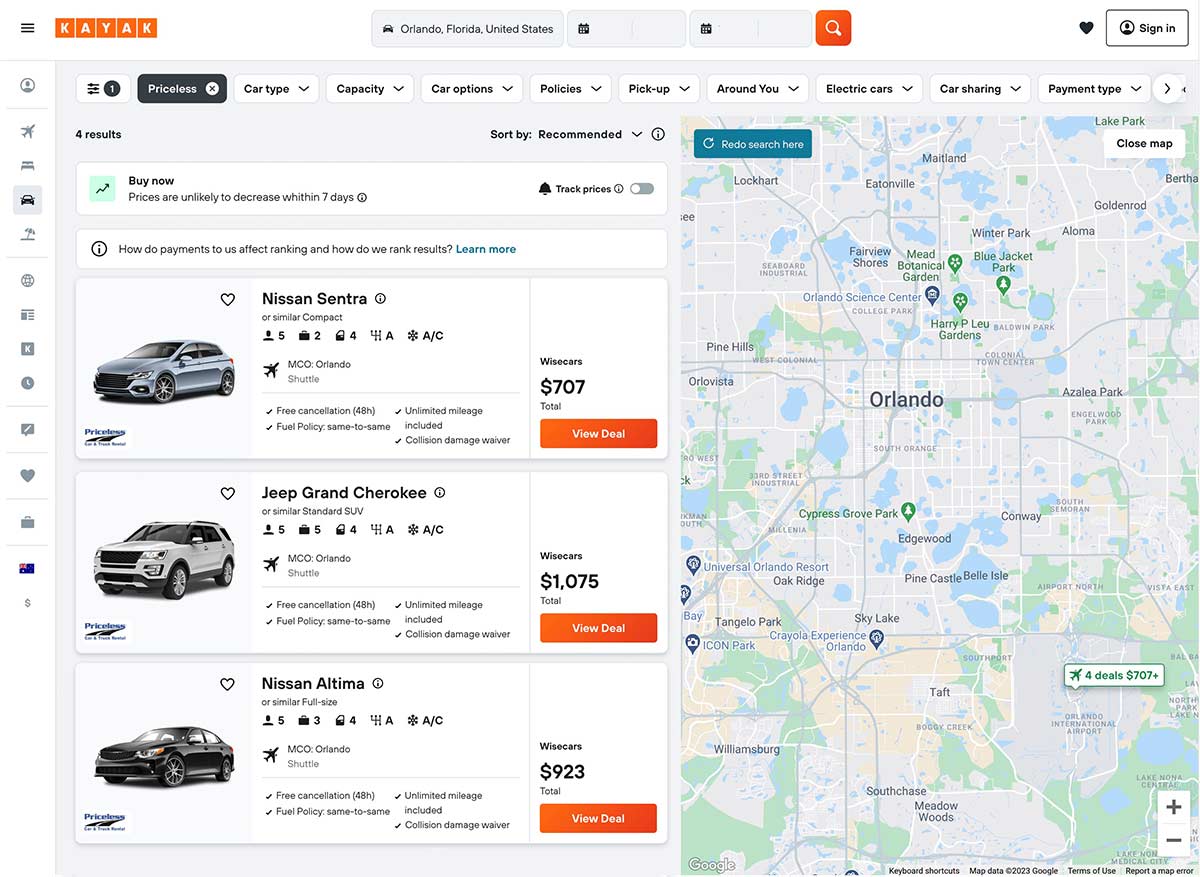The width and height of the screenshot is (1200, 877).
Task: Zoom in on the map
Action: click(x=1174, y=807)
